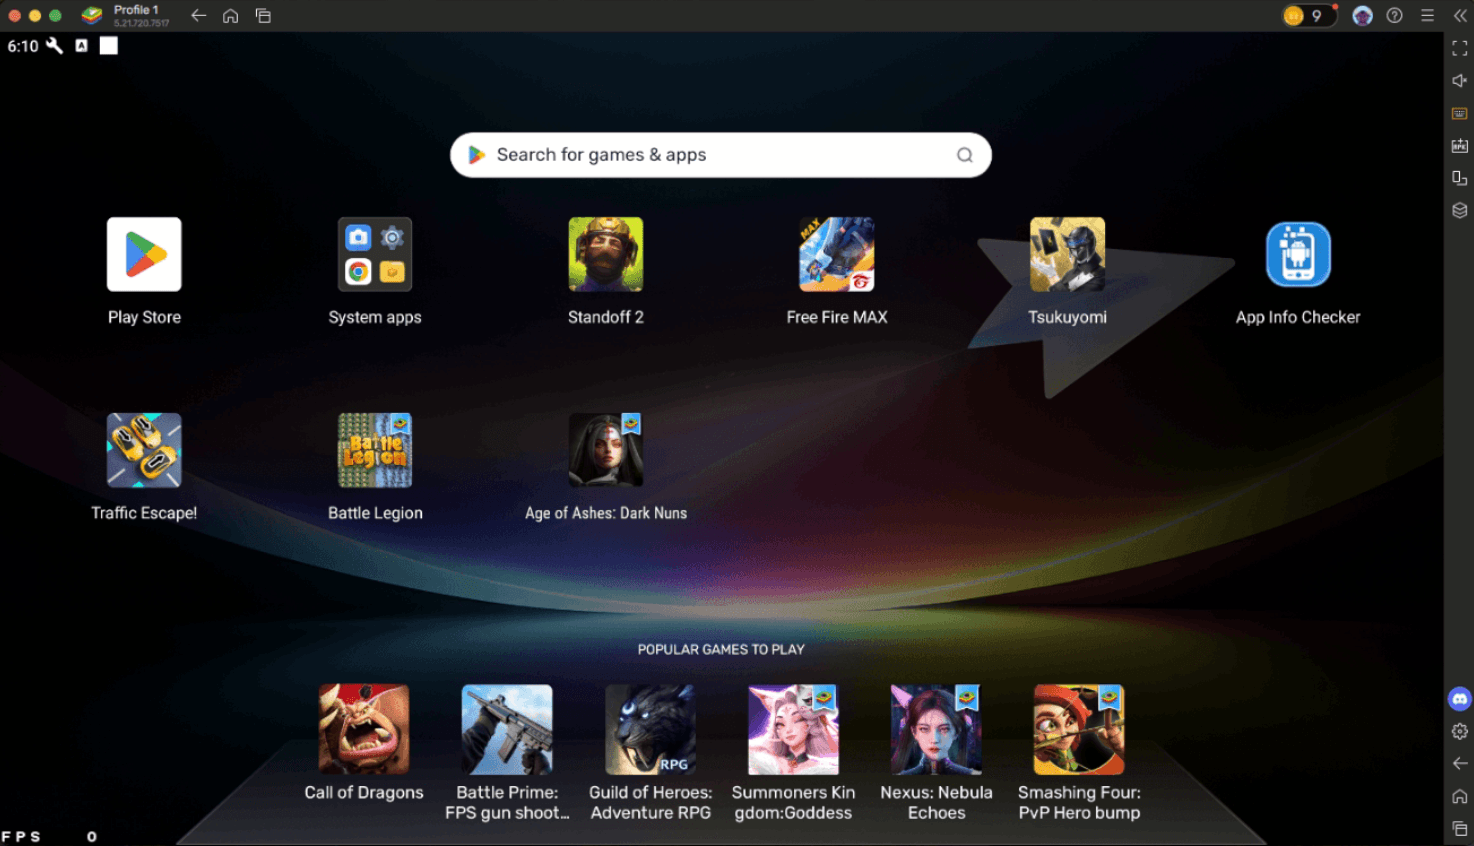Open the multi-instance windows icon in title bar

[x=263, y=15]
